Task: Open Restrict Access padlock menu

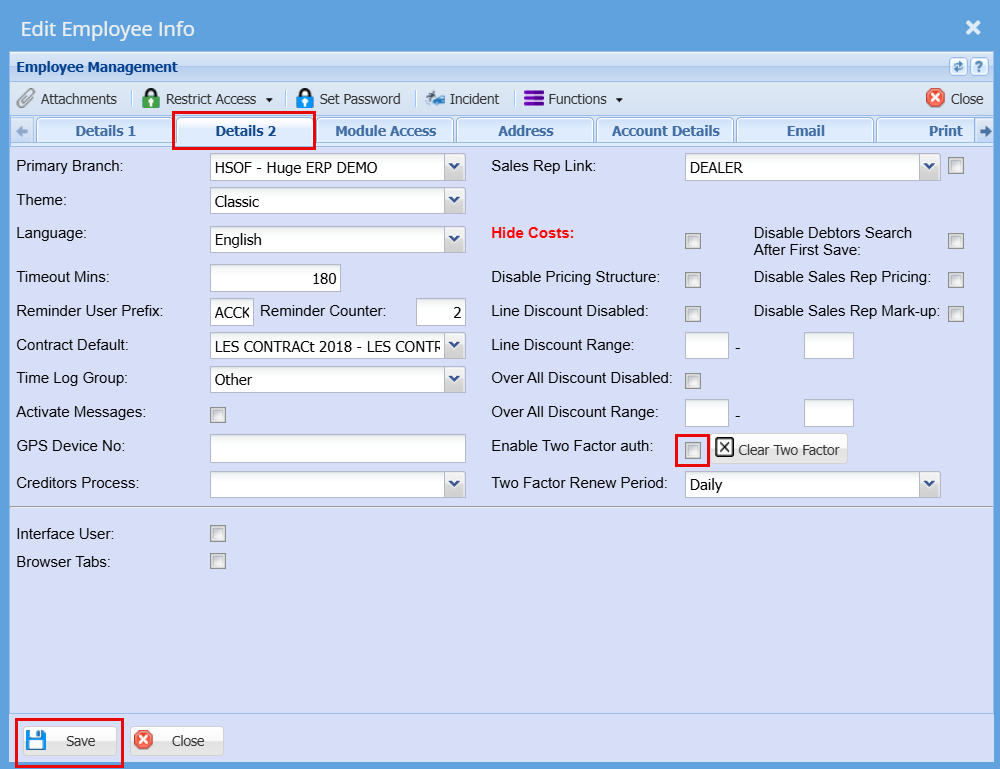Action: coord(152,99)
